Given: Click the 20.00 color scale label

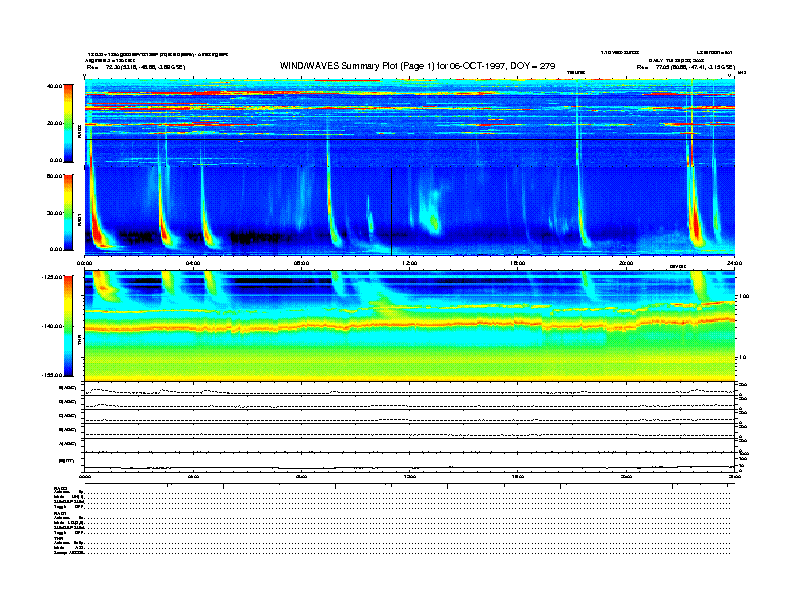Looking at the screenshot, I should pos(54,123).
